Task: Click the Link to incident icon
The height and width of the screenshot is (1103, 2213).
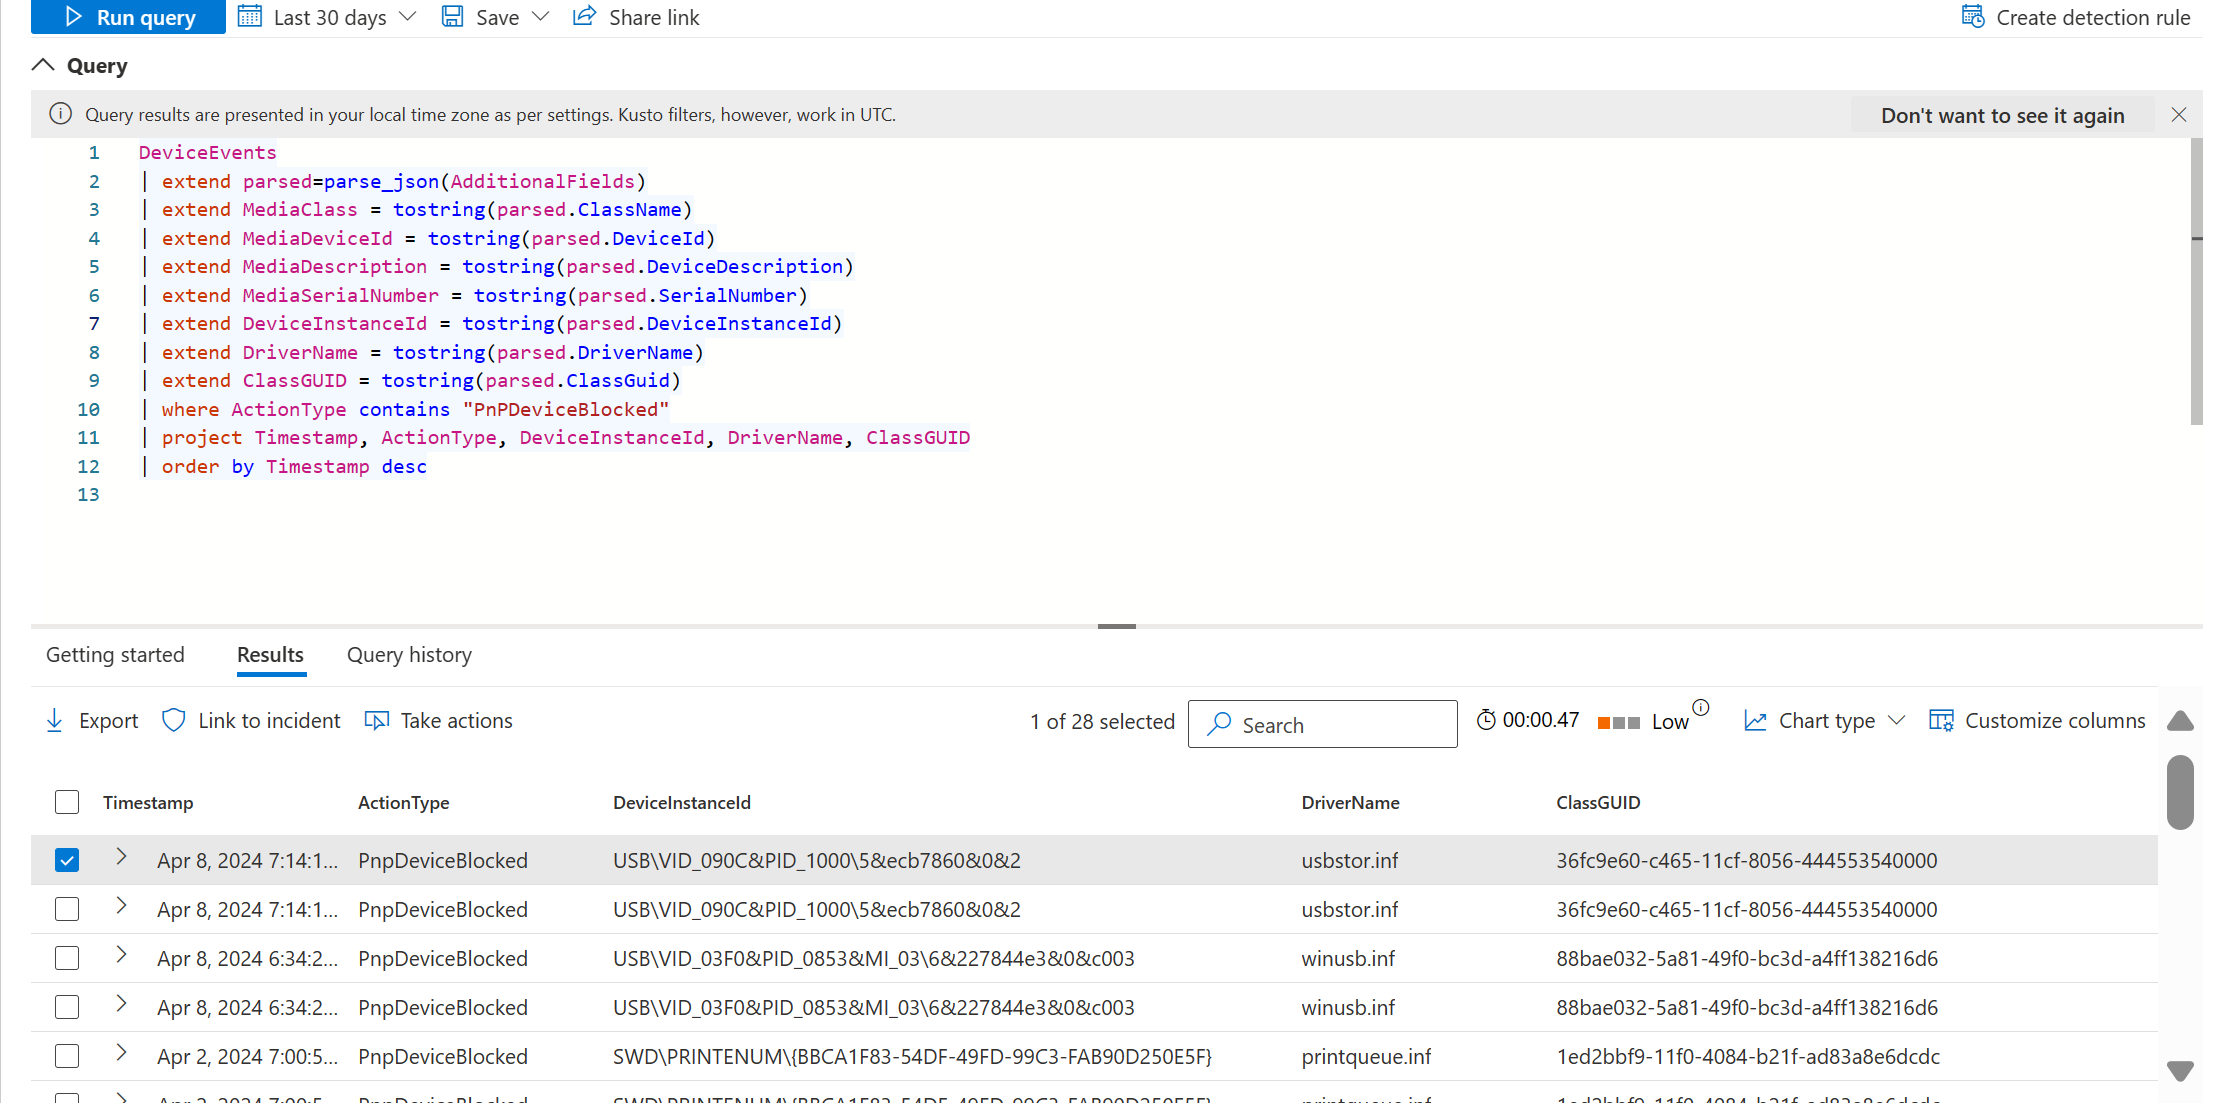Action: click(174, 721)
